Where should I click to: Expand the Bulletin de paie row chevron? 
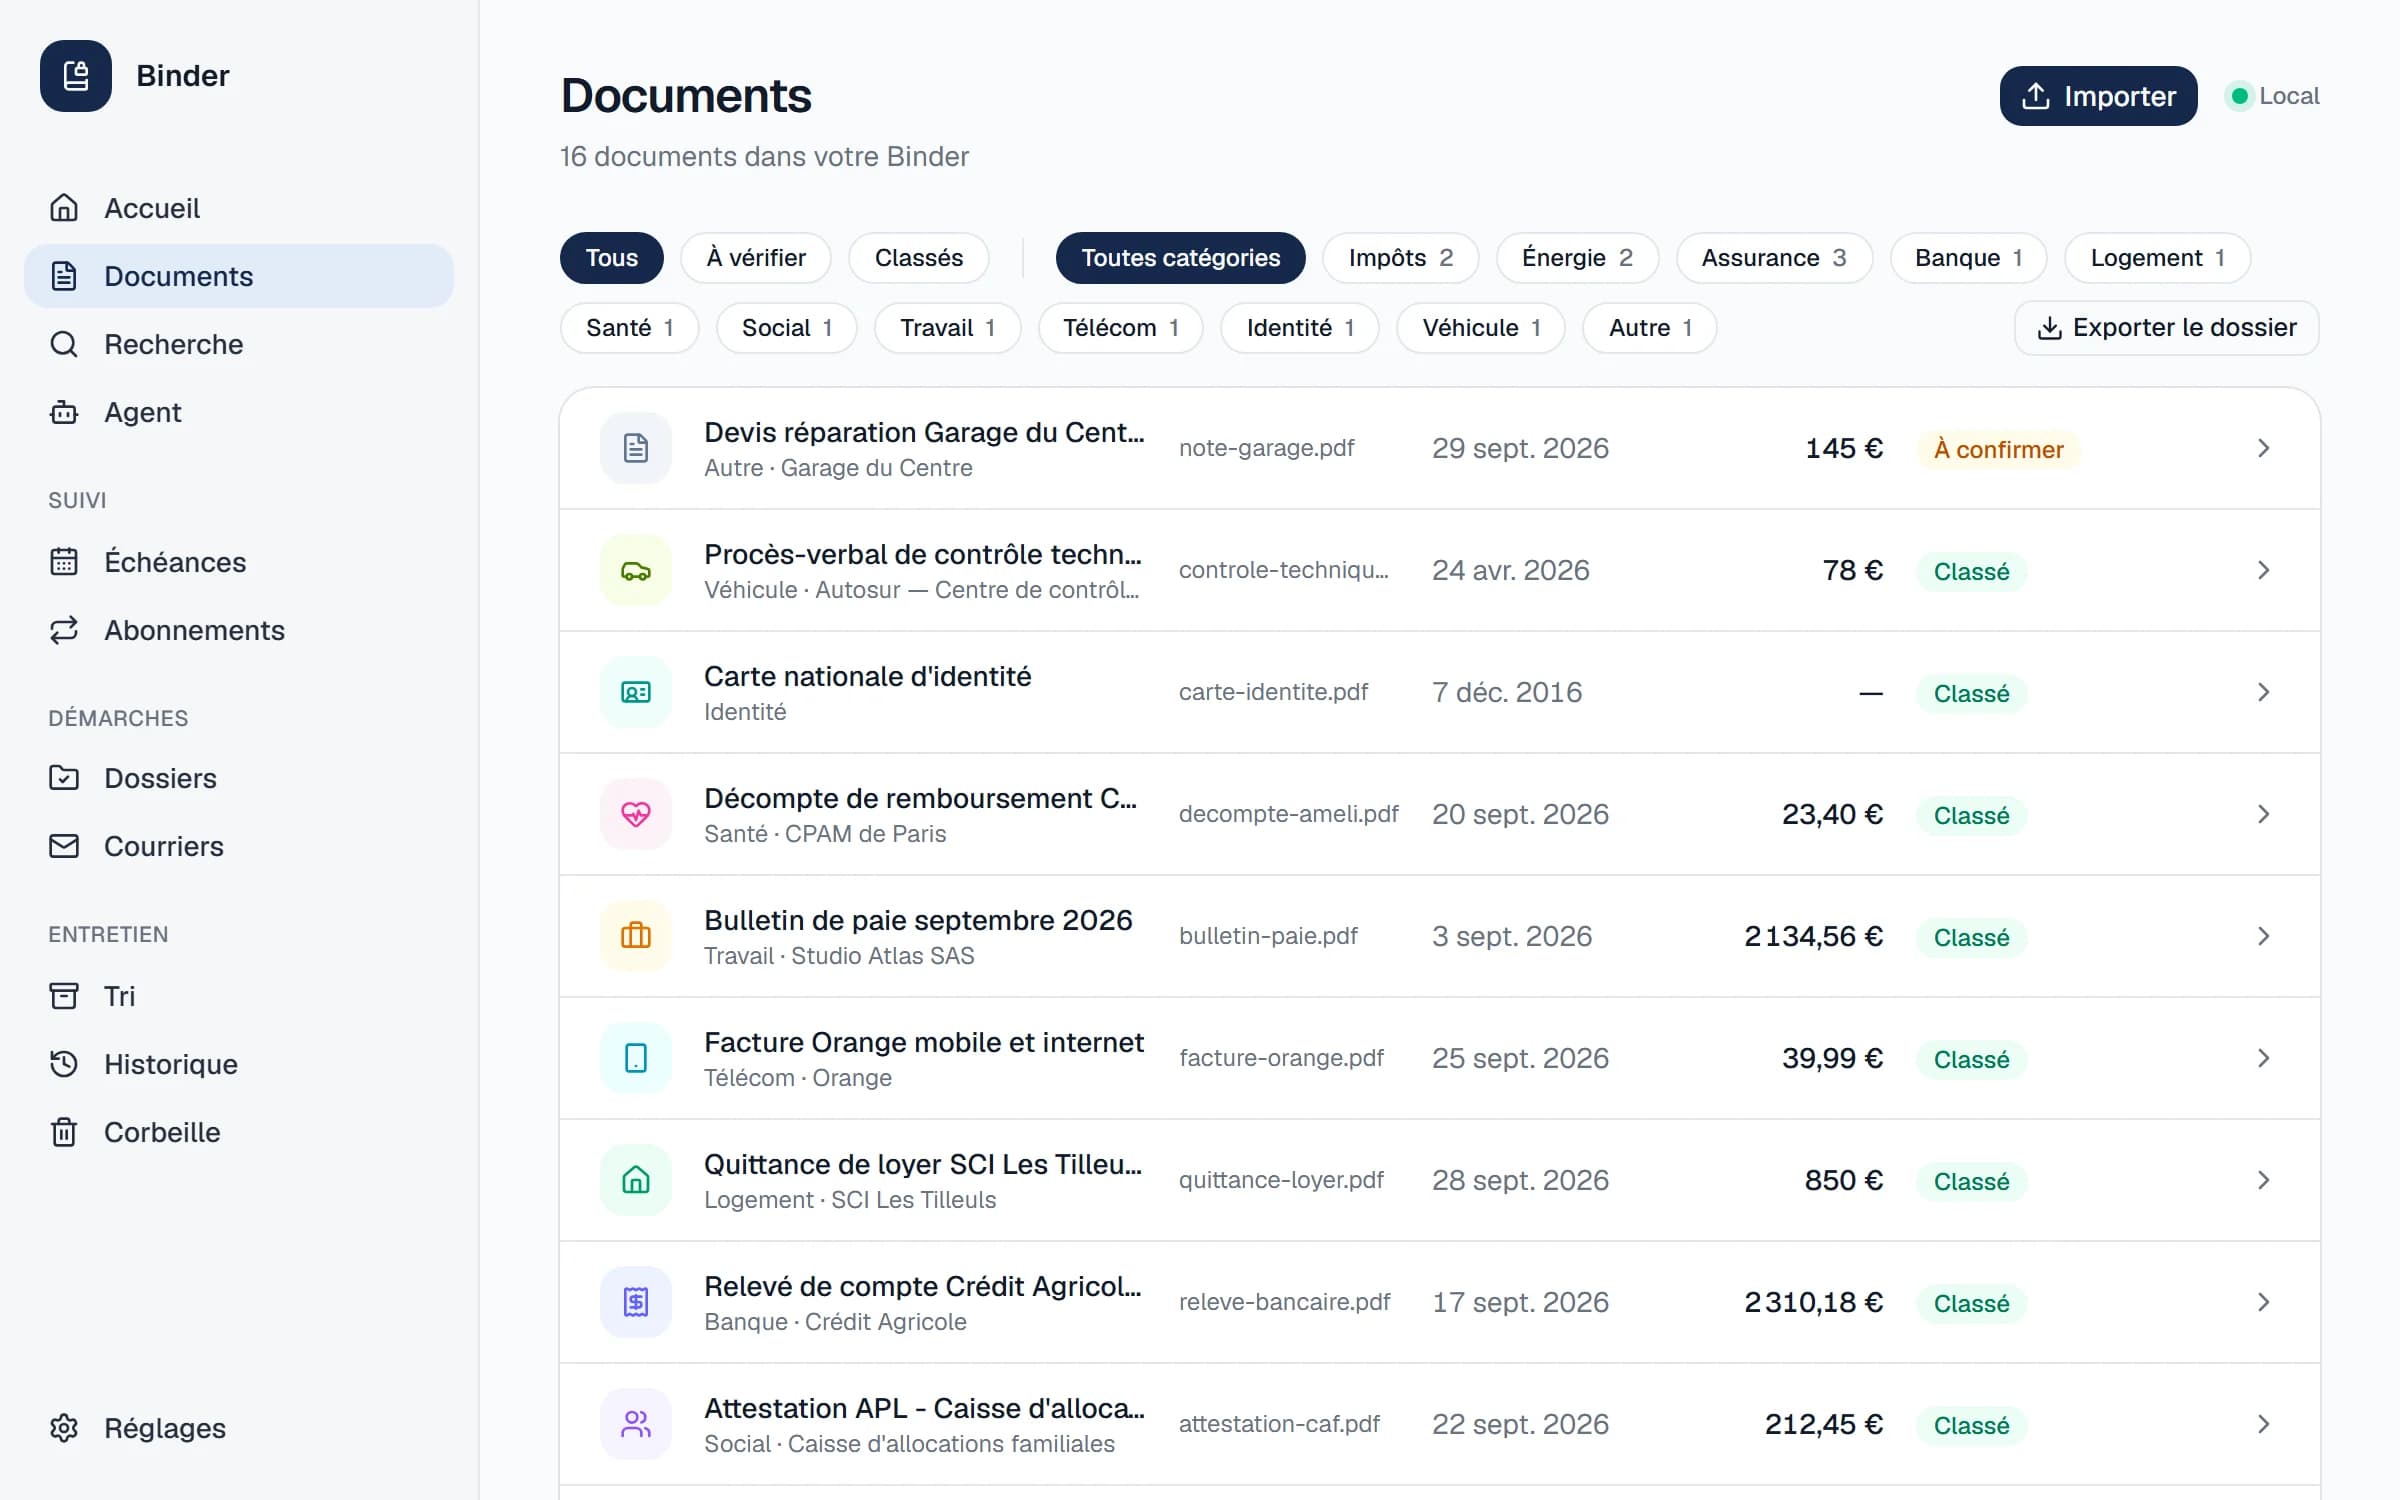(x=2264, y=936)
